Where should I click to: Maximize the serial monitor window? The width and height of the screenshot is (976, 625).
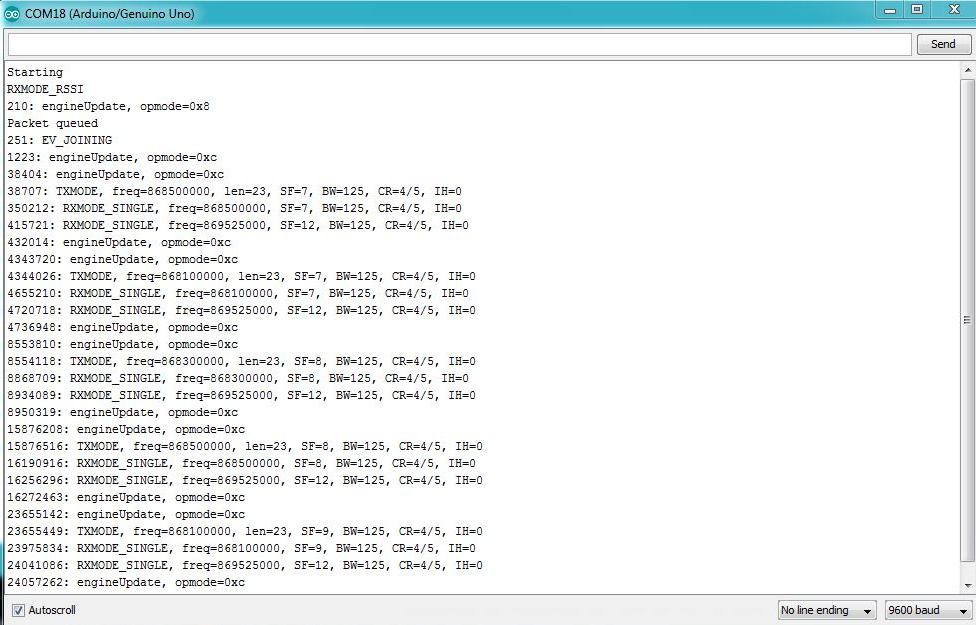click(x=917, y=9)
